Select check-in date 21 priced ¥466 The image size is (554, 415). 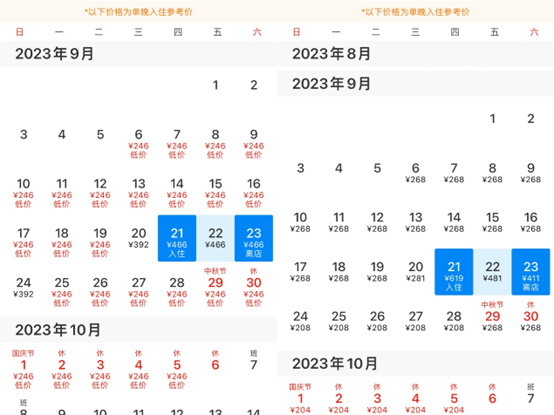177,238
